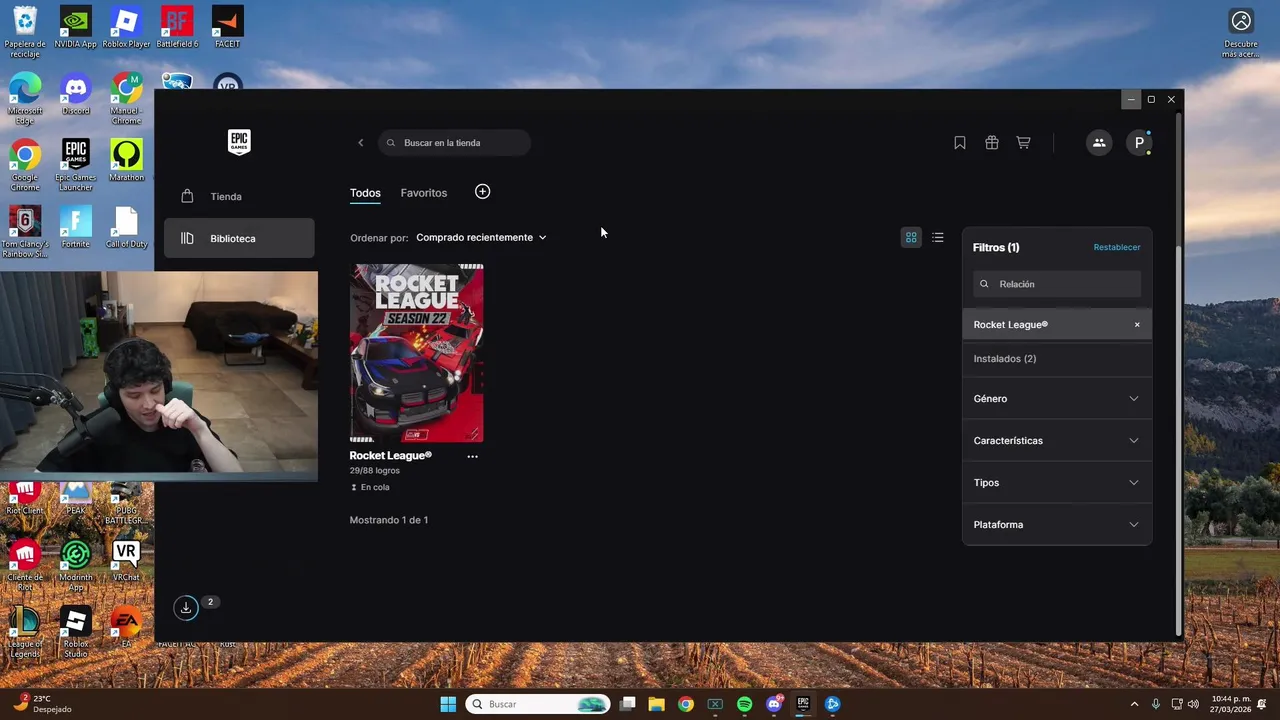Switch to the Favoritos tab

(x=424, y=193)
